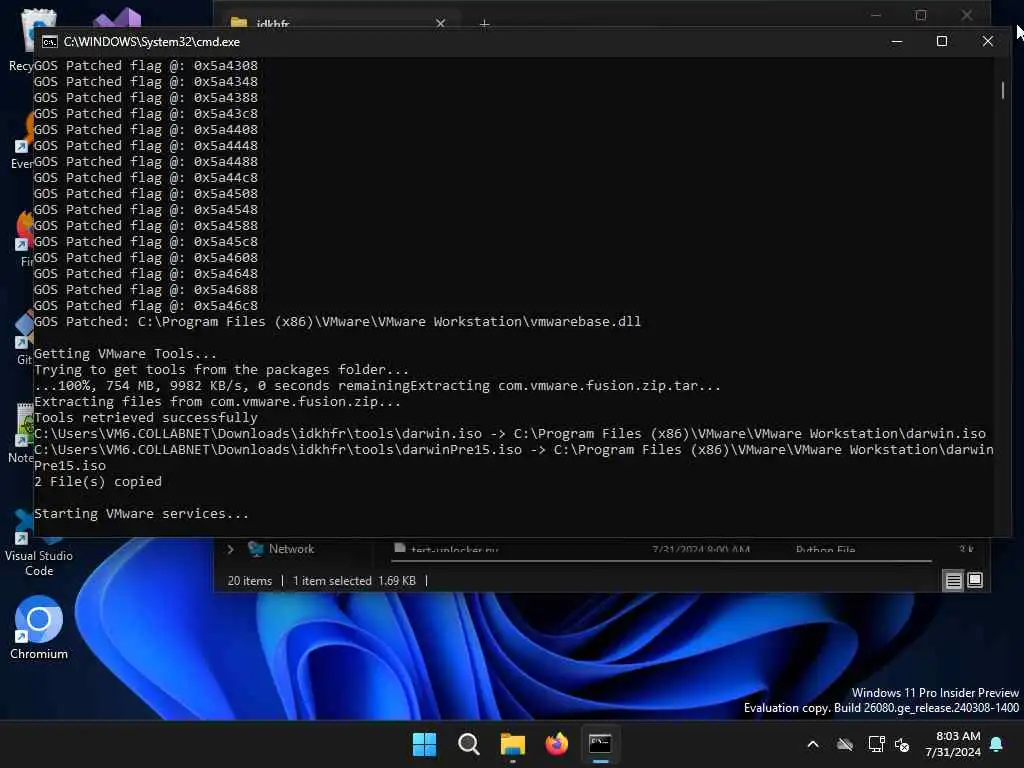
Task: Close the idkhfr Explorer tab
Action: click(x=440, y=24)
